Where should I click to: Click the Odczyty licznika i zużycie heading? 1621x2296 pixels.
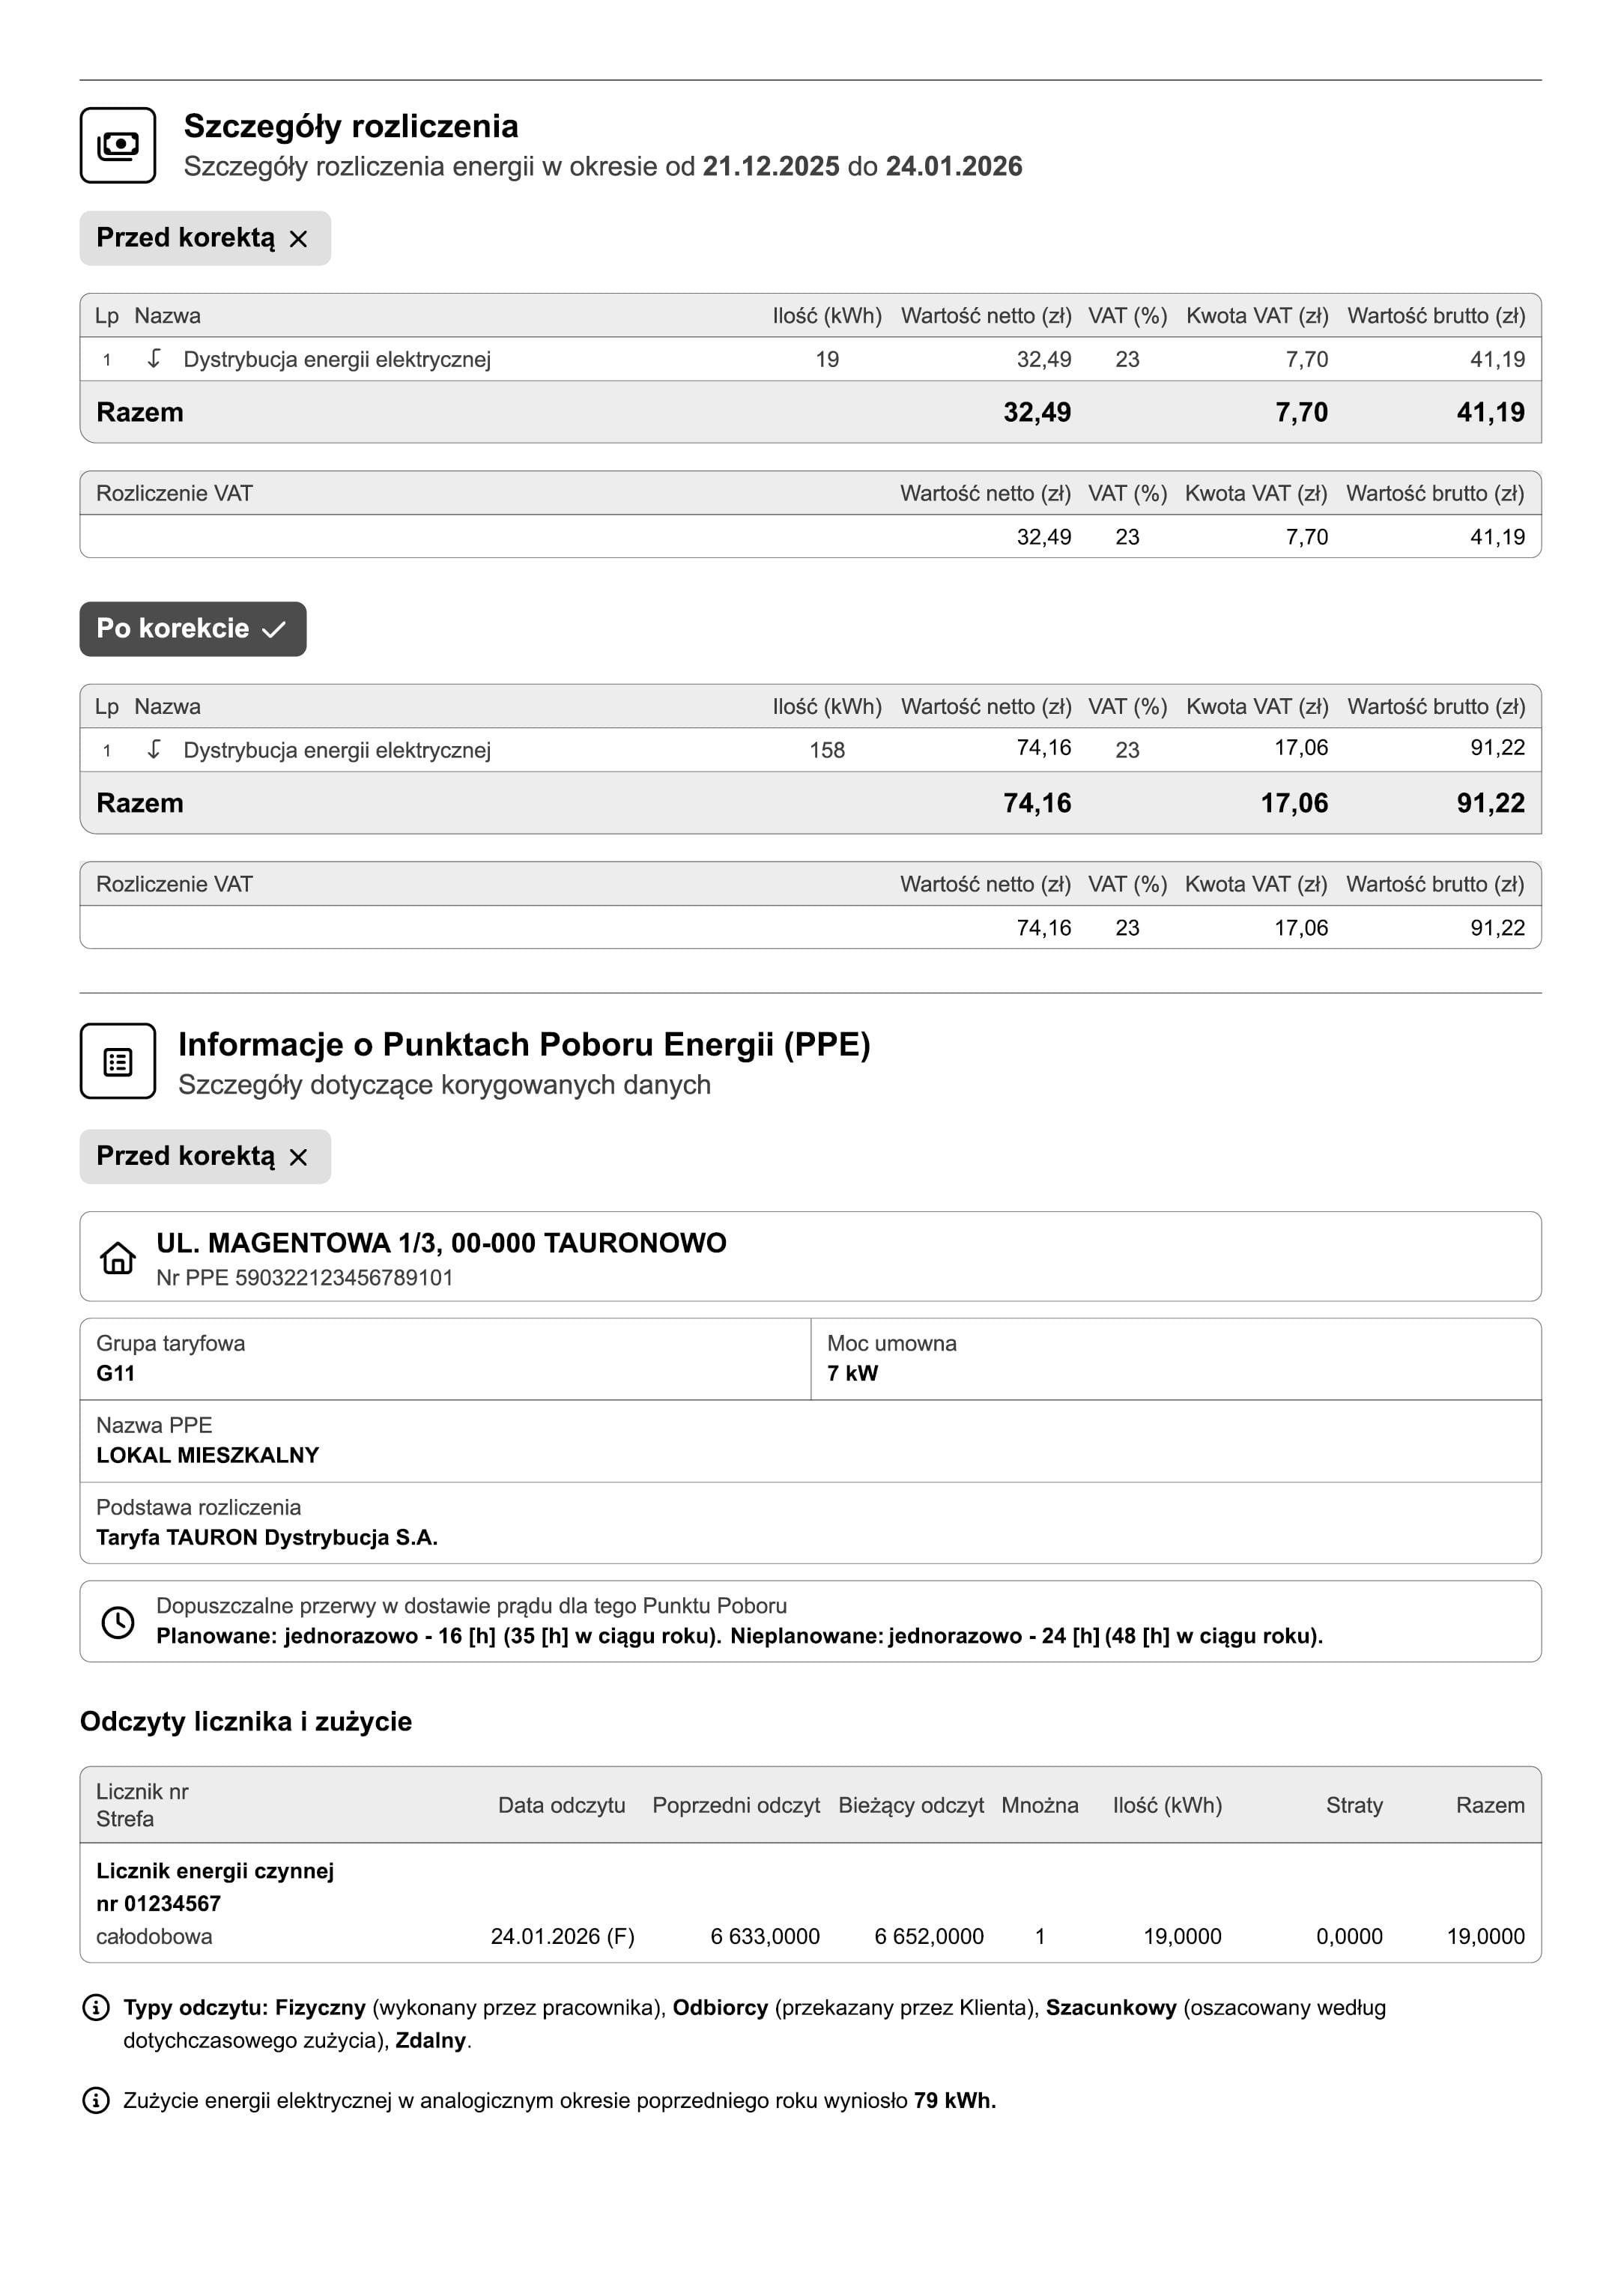click(x=246, y=1721)
